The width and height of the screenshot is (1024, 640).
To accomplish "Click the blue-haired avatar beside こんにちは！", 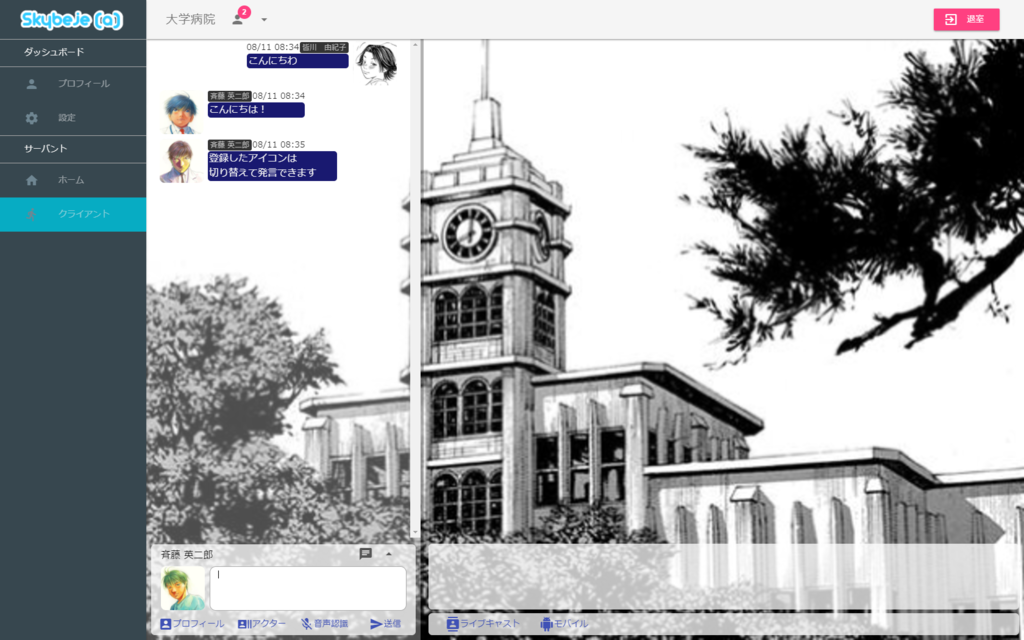I will 181,113.
